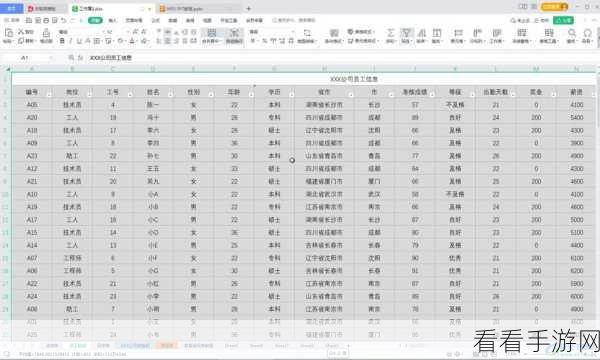Switch to the 页面布局 ribbon tab
Screen dimensions: 600x360
point(134,20)
